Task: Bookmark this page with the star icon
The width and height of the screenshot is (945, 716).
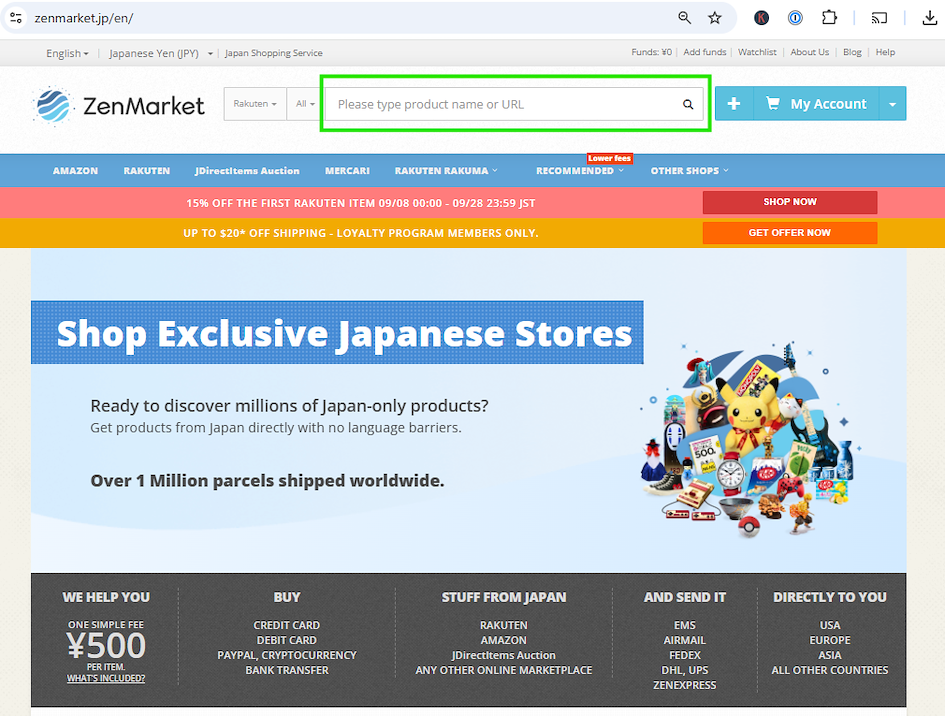Action: 715,18
